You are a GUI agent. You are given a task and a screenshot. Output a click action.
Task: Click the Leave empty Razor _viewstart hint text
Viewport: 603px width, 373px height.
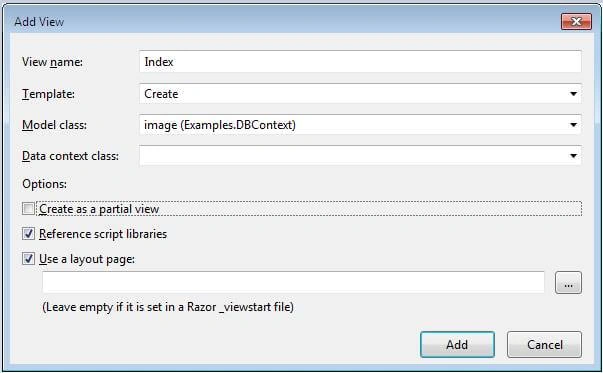[x=168, y=307]
